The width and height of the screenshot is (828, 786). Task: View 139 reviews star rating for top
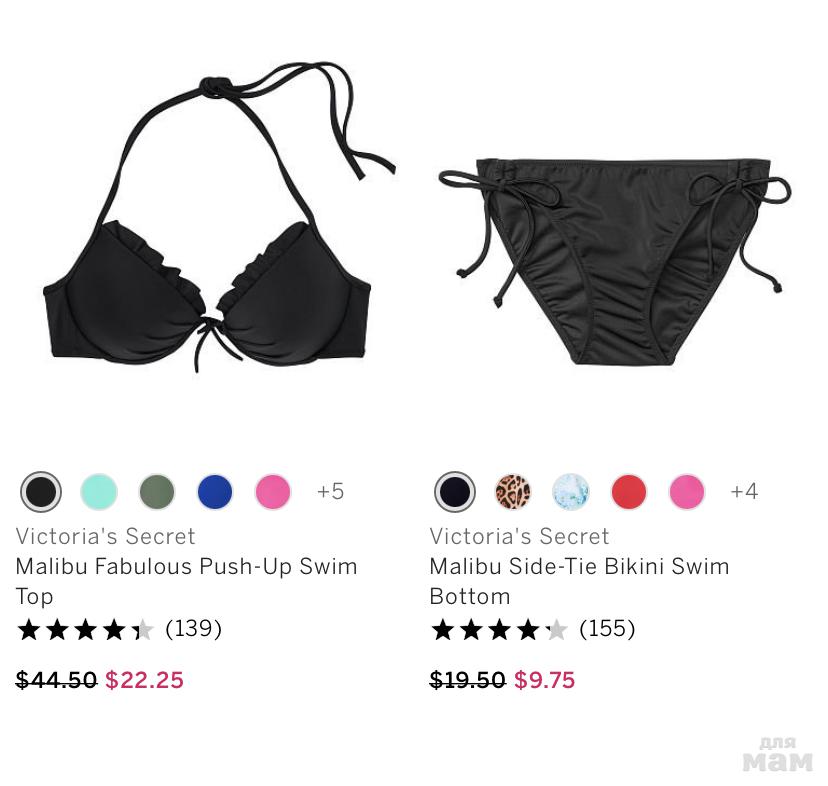pos(119,629)
